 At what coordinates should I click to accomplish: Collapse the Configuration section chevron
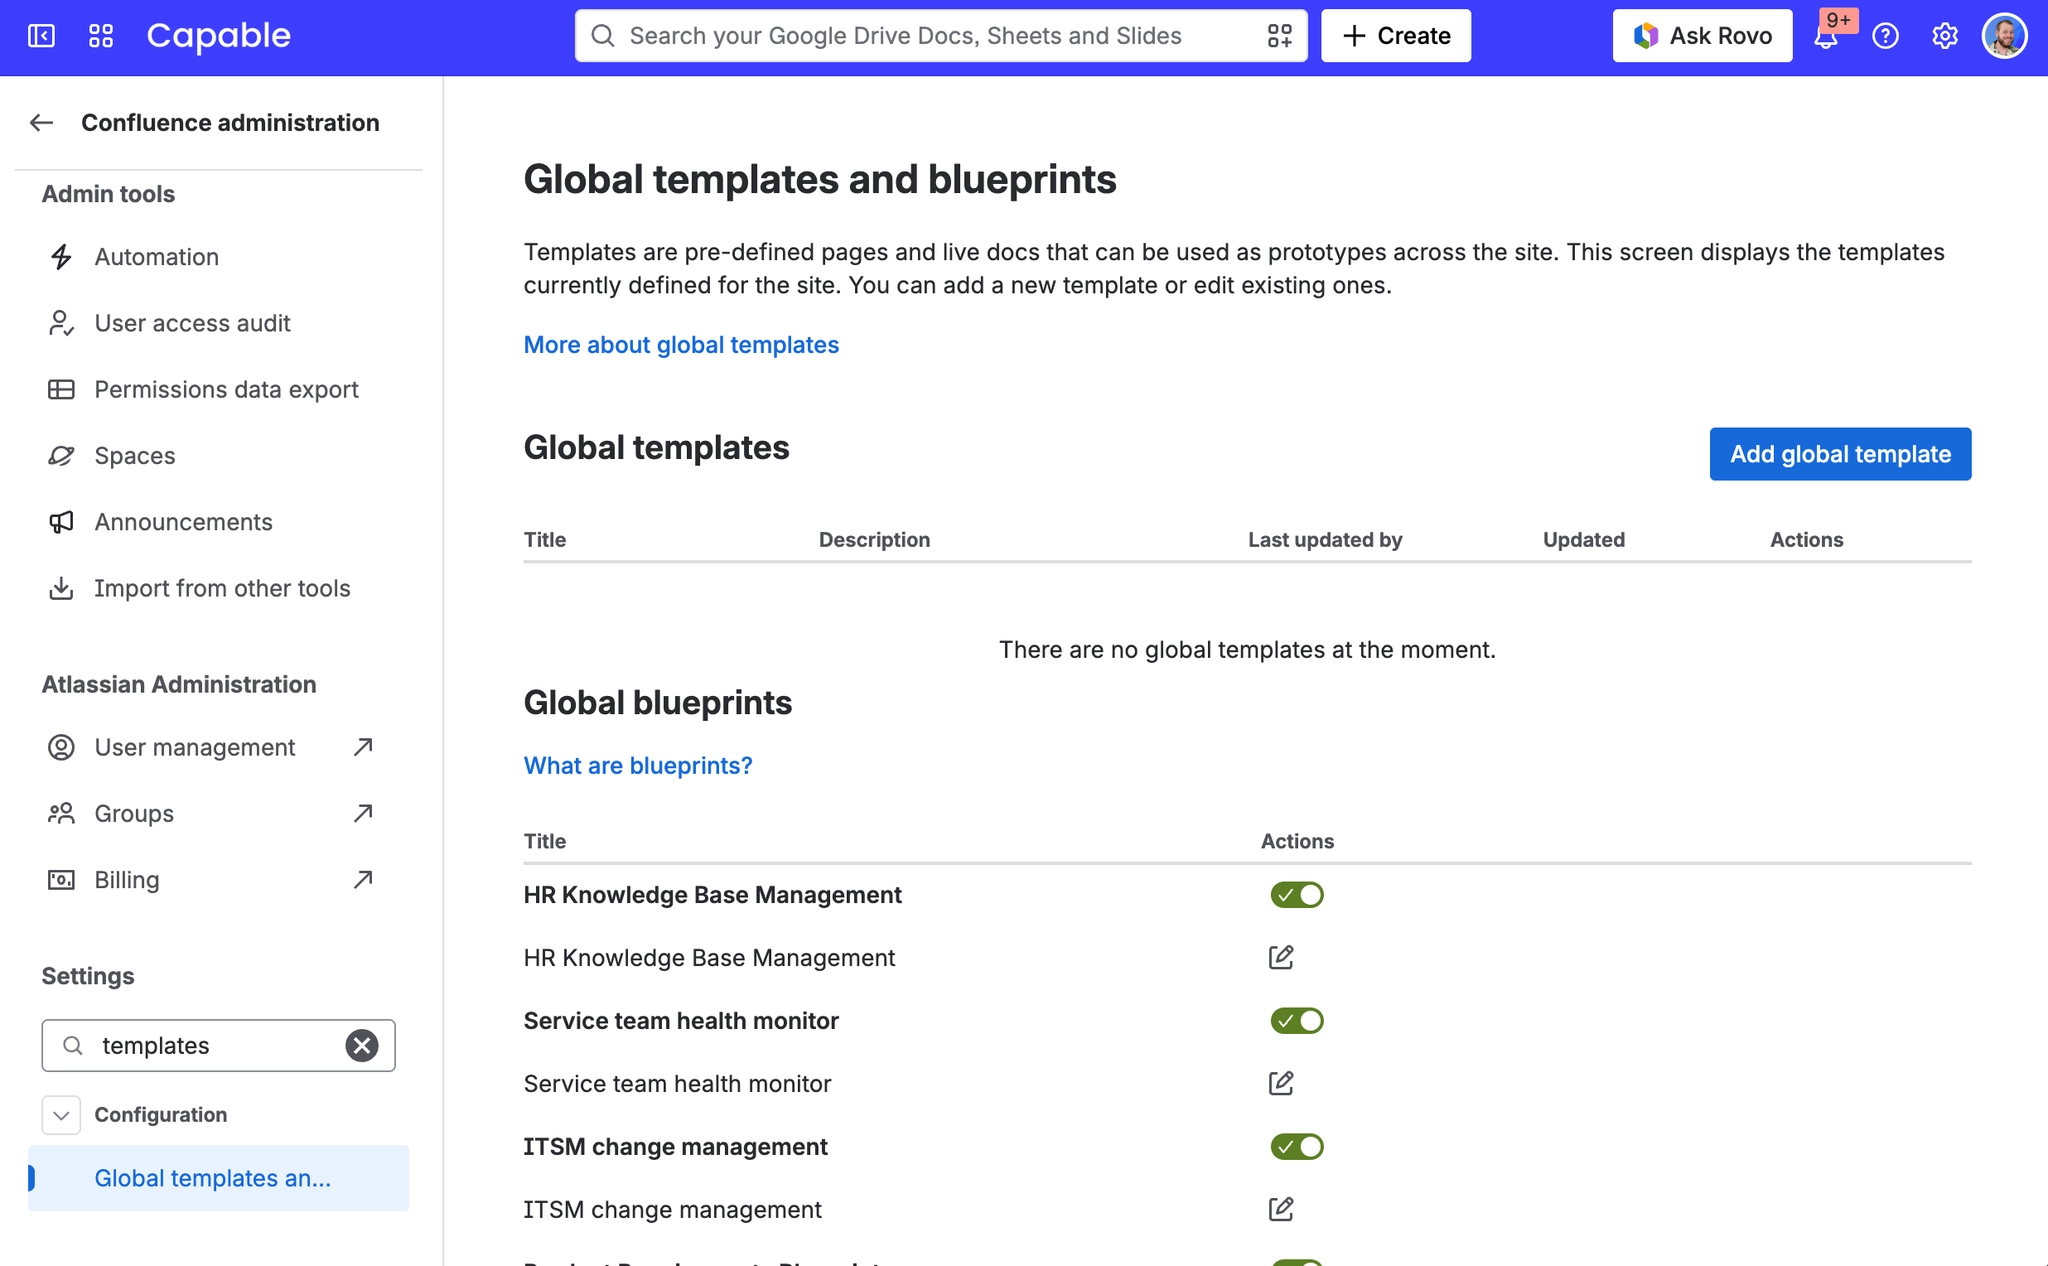pos(61,1115)
